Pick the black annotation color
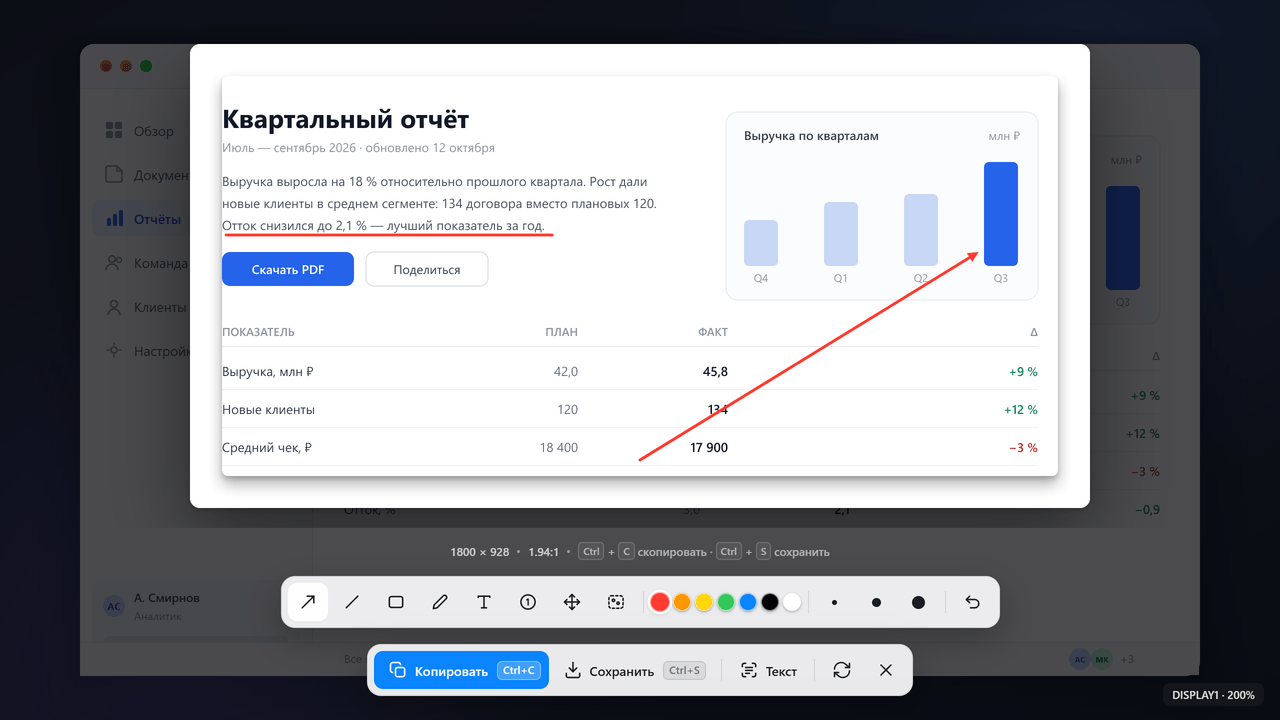 point(770,602)
